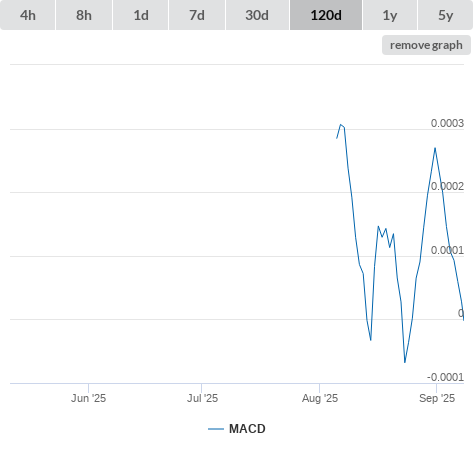The width and height of the screenshot is (474, 455).
Task: Click the Aug '25 axis label
Action: 320,398
